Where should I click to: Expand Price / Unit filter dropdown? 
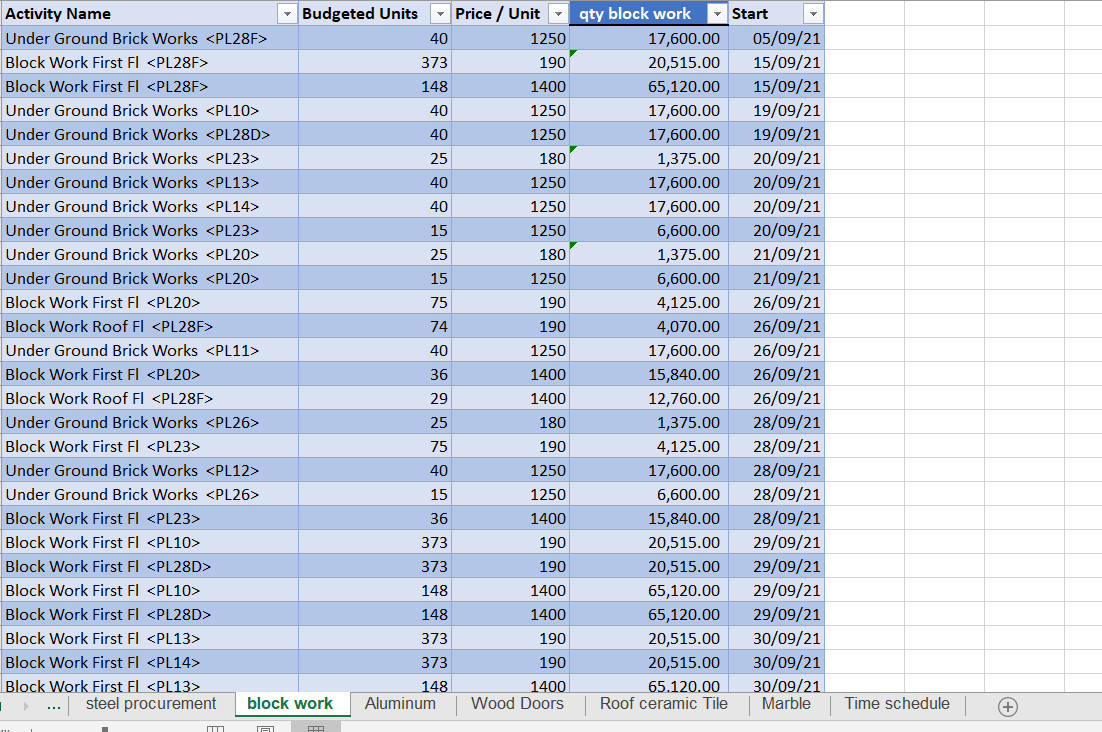557,14
